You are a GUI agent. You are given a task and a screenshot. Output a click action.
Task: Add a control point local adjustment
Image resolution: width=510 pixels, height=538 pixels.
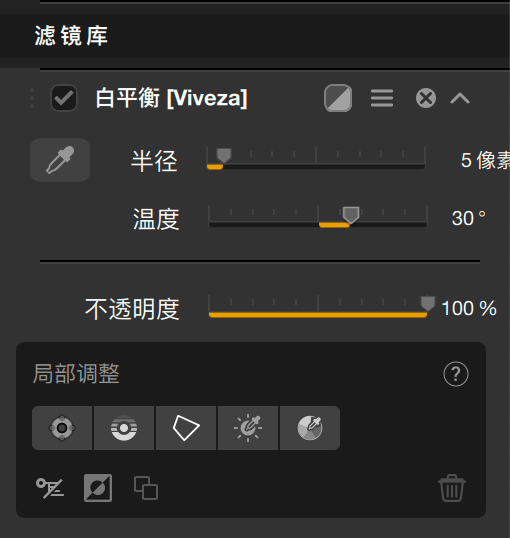click(x=62, y=428)
